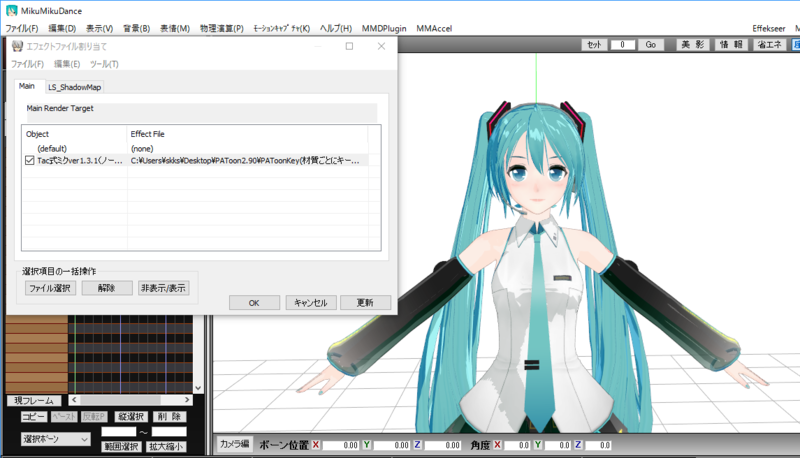The width and height of the screenshot is (800, 458).
Task: Click the ファイル選択 button
Action: (50, 288)
